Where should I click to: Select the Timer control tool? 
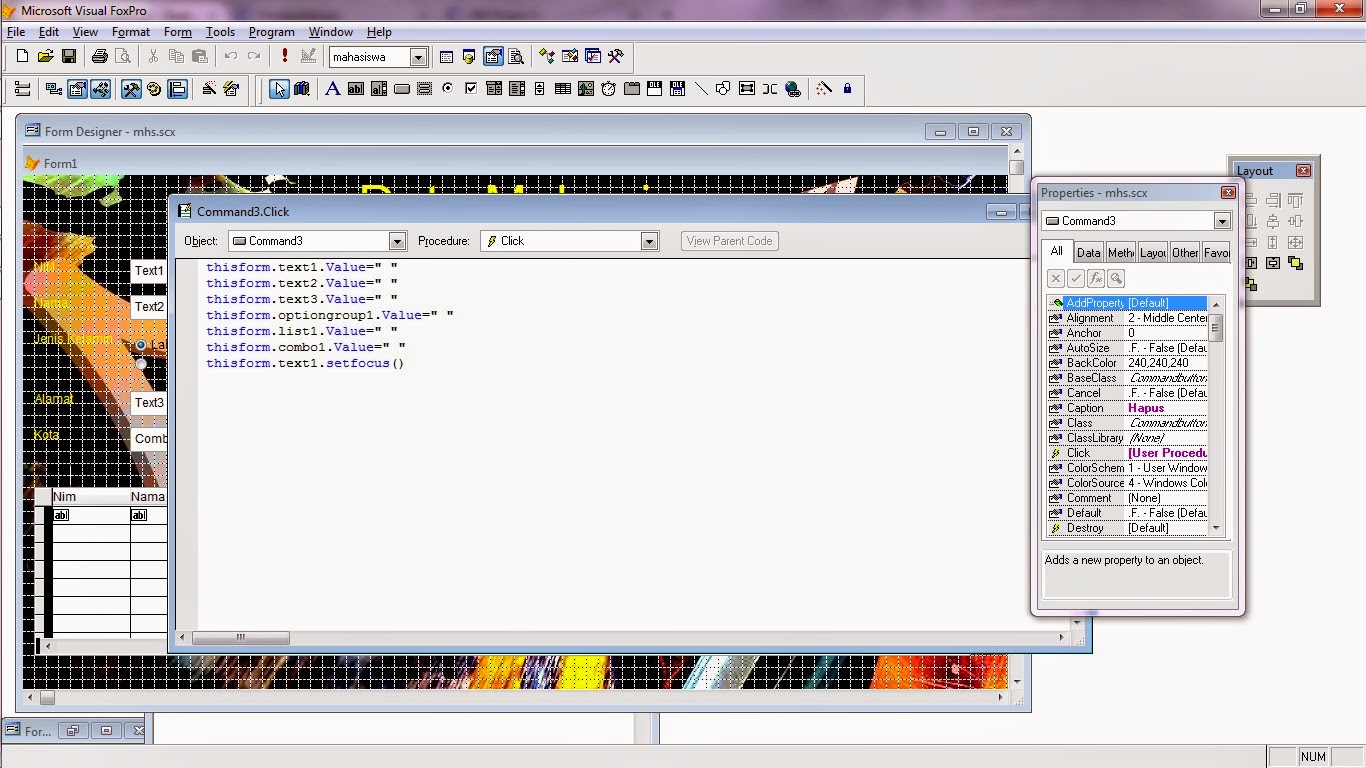607,89
